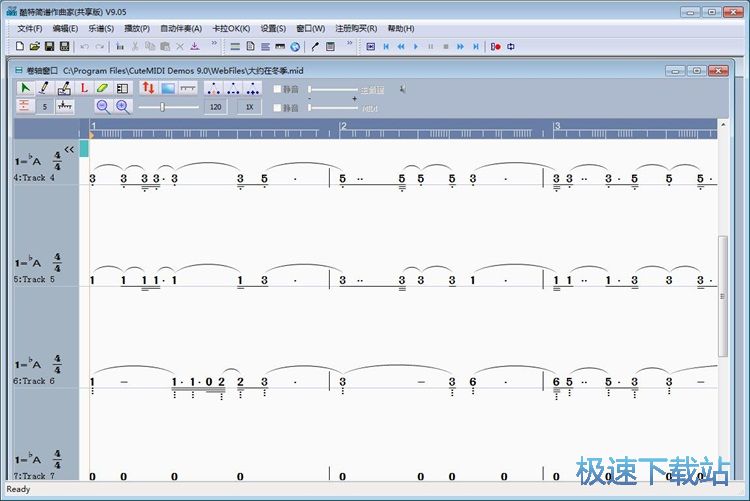This screenshot has width=750, height=501.
Task: Open the 文件(F) menu
Action: (29, 28)
